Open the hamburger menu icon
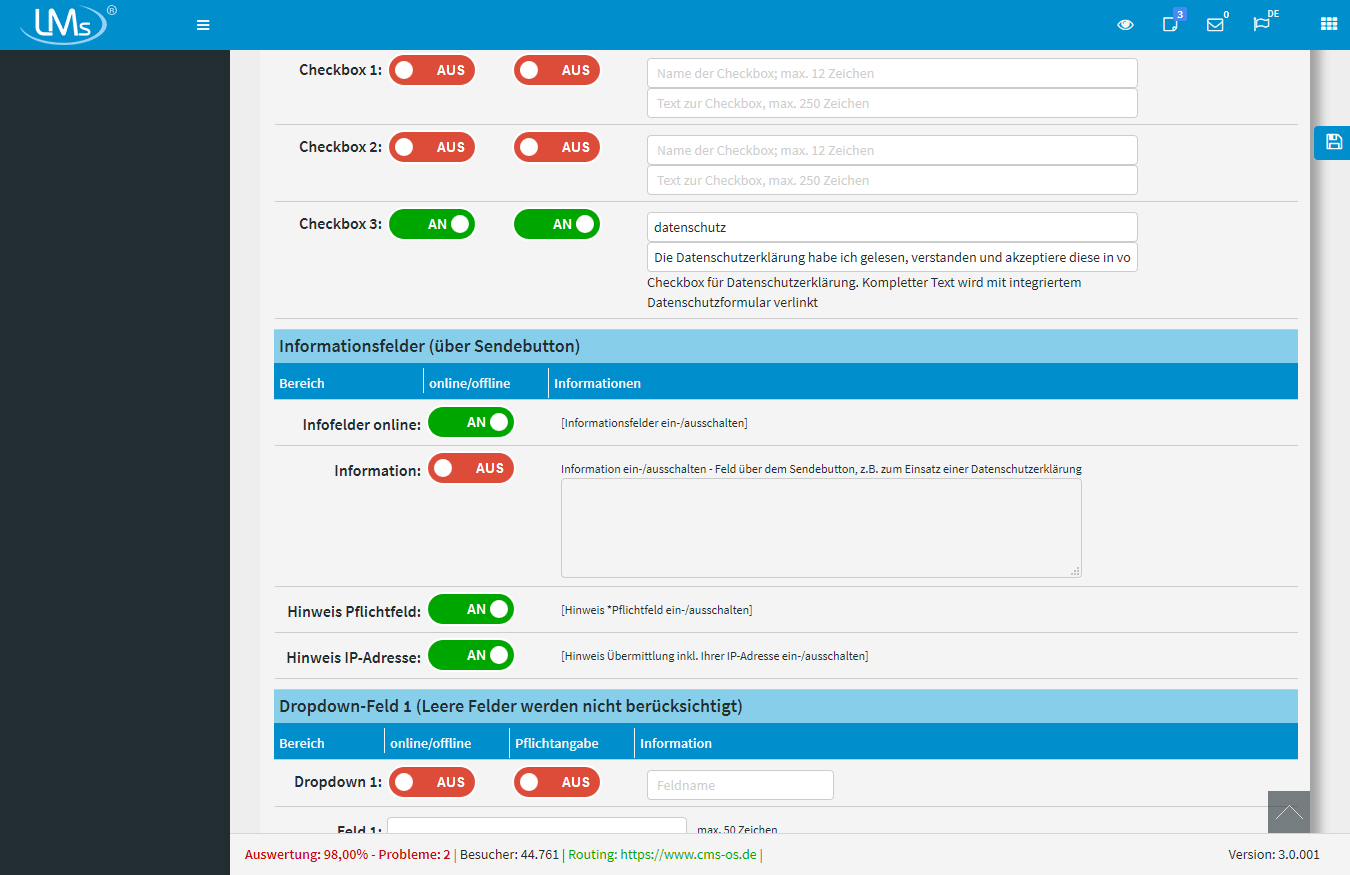 coord(203,25)
